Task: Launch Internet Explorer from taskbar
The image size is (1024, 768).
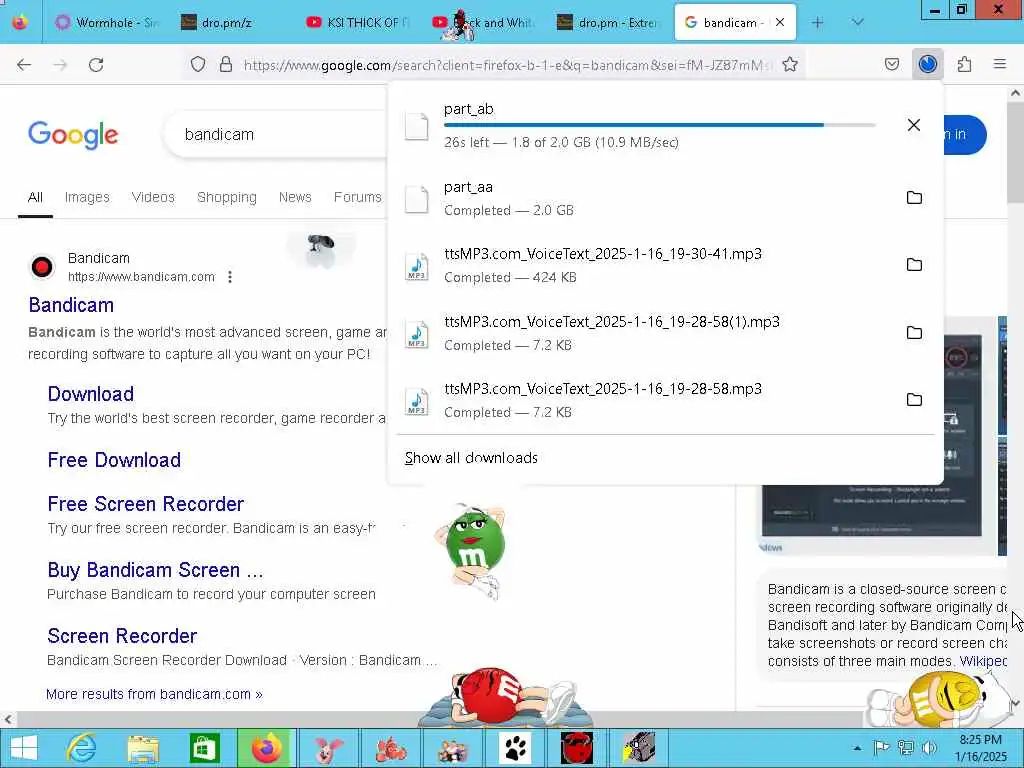Action: point(82,748)
